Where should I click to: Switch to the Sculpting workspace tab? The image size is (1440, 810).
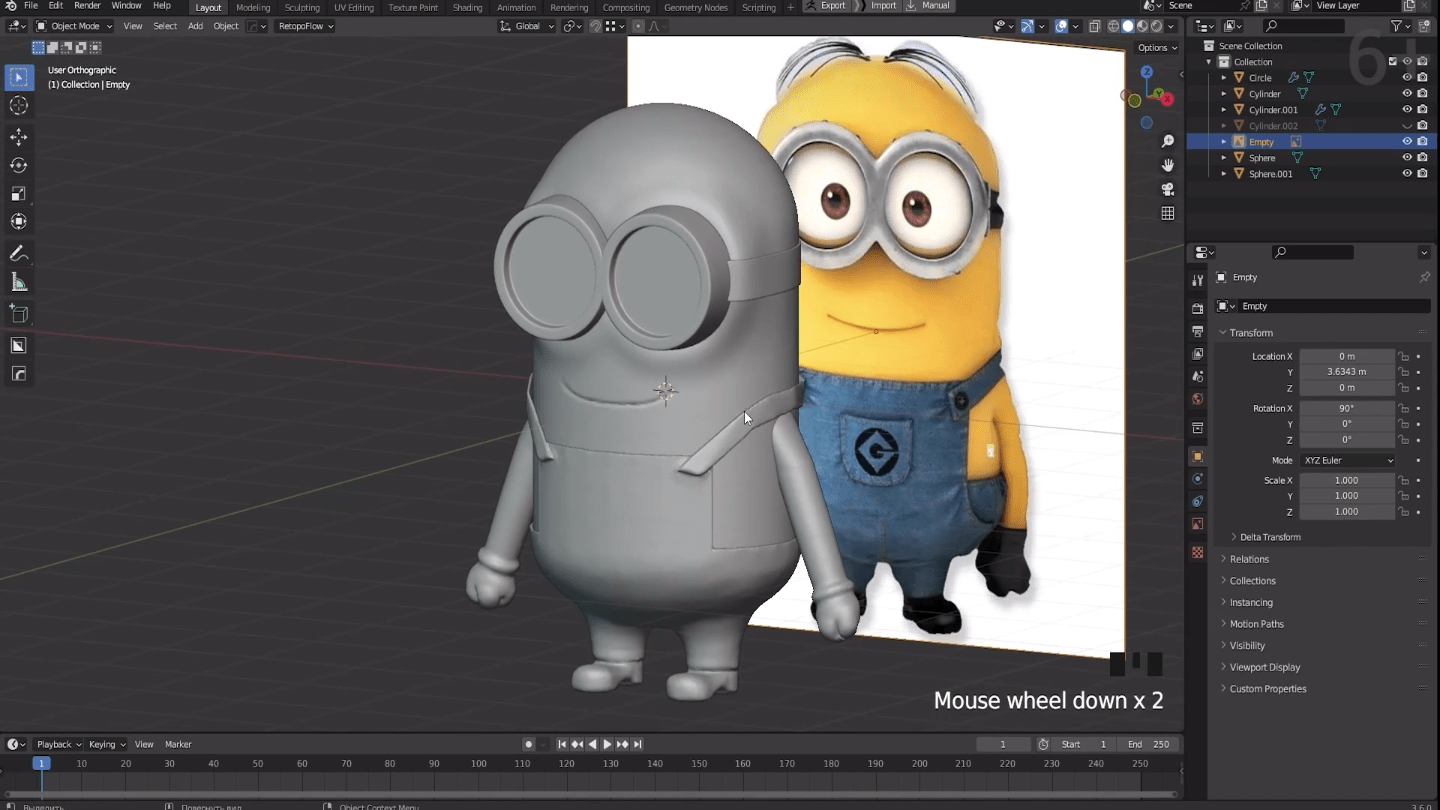click(x=302, y=7)
